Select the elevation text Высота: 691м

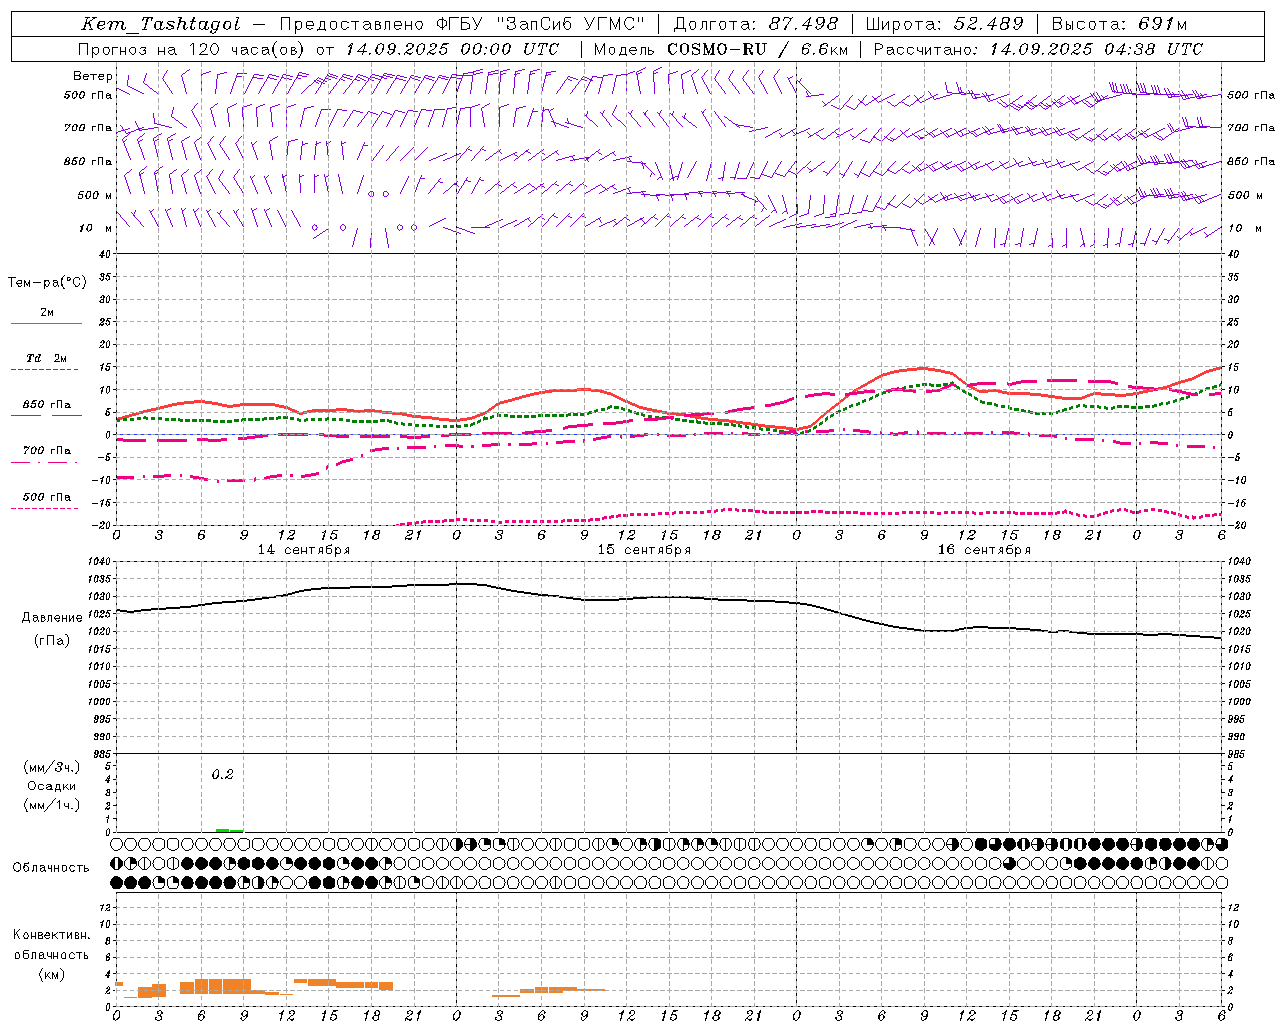tap(1119, 24)
